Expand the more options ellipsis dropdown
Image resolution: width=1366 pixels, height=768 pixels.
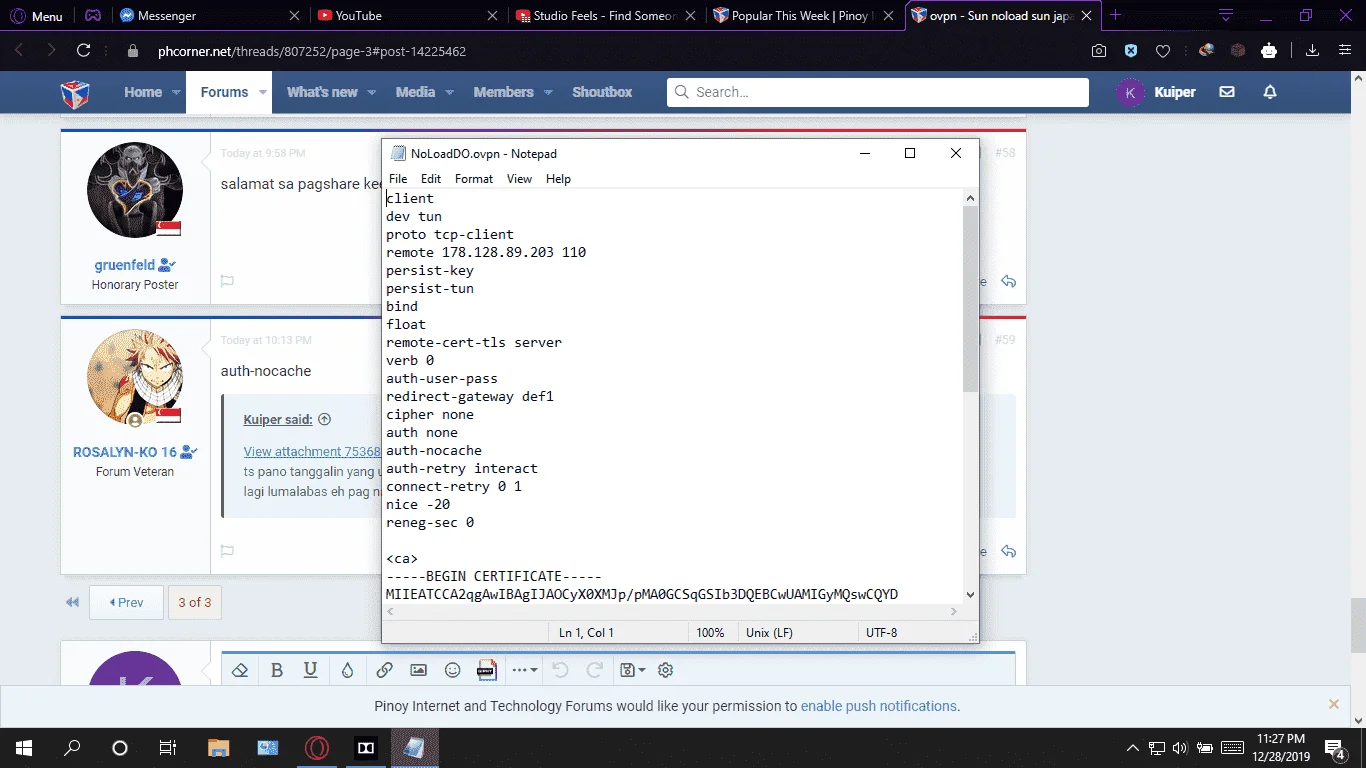(525, 670)
